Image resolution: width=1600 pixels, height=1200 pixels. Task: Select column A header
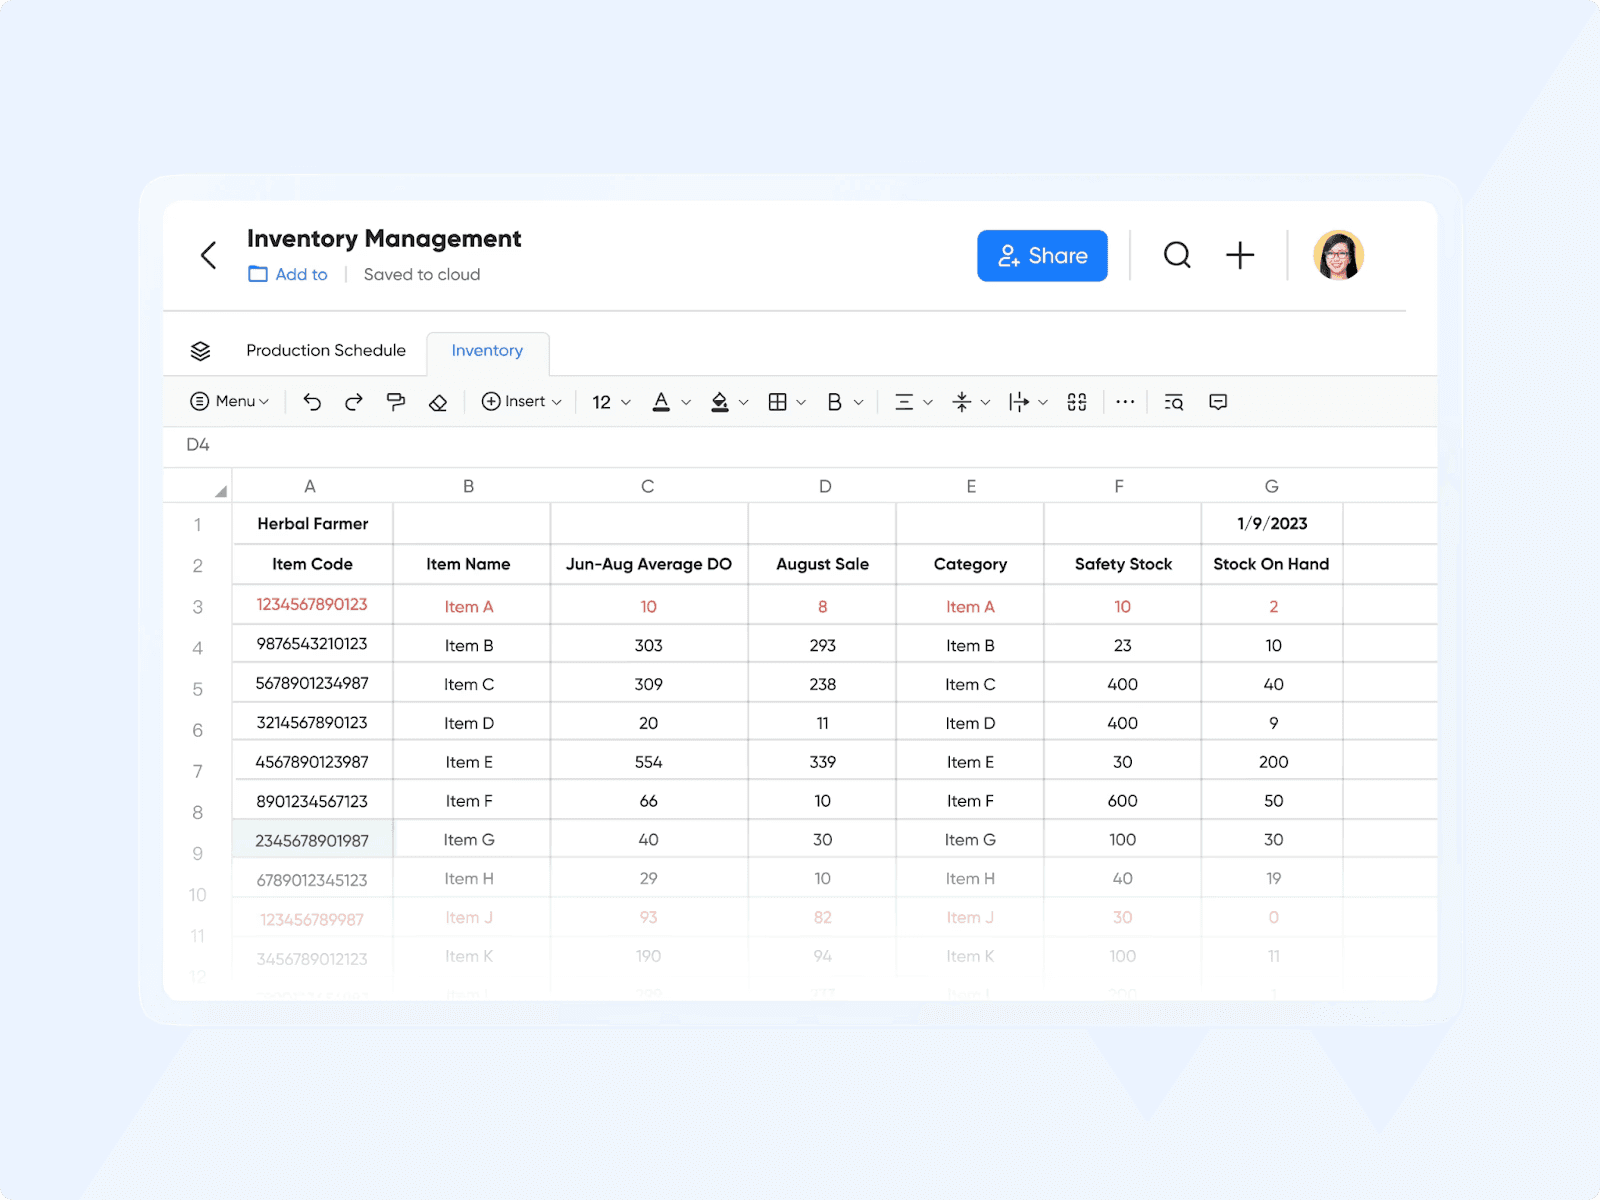(310, 487)
